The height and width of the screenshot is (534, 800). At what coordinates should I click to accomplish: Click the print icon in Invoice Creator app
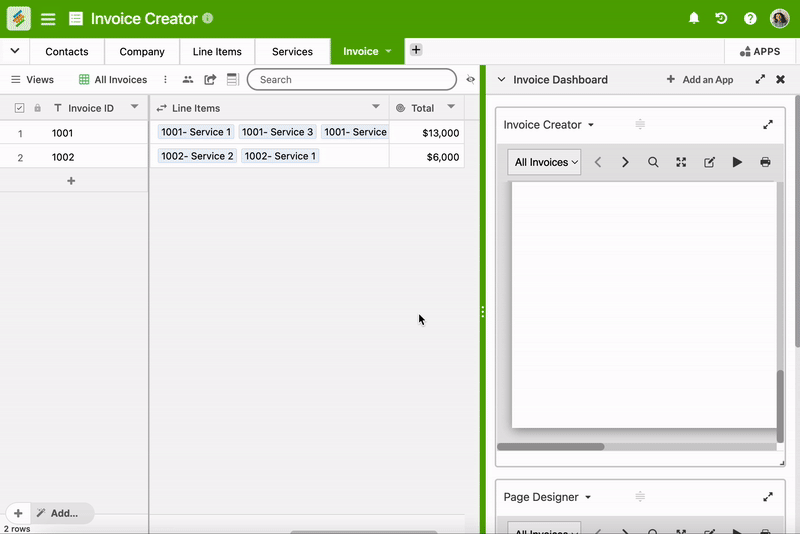tap(765, 162)
